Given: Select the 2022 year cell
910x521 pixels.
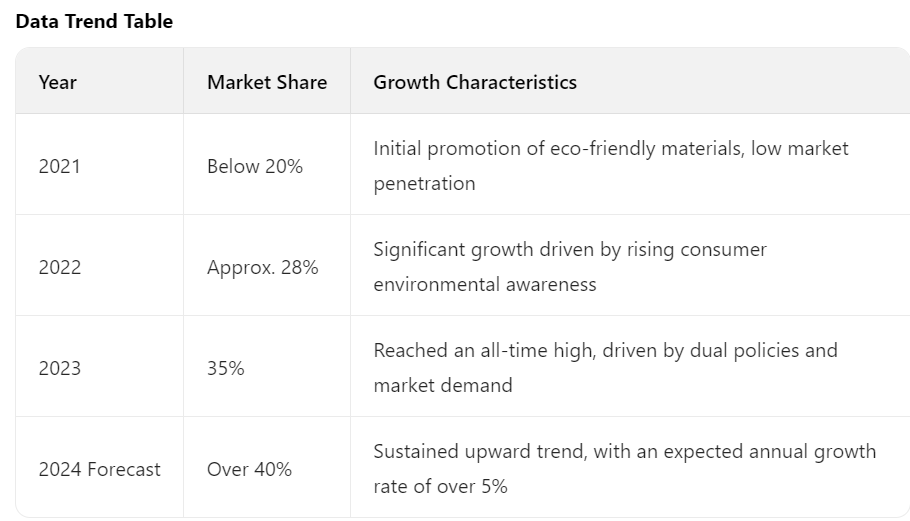Looking at the screenshot, I should pyautogui.click(x=60, y=267).
